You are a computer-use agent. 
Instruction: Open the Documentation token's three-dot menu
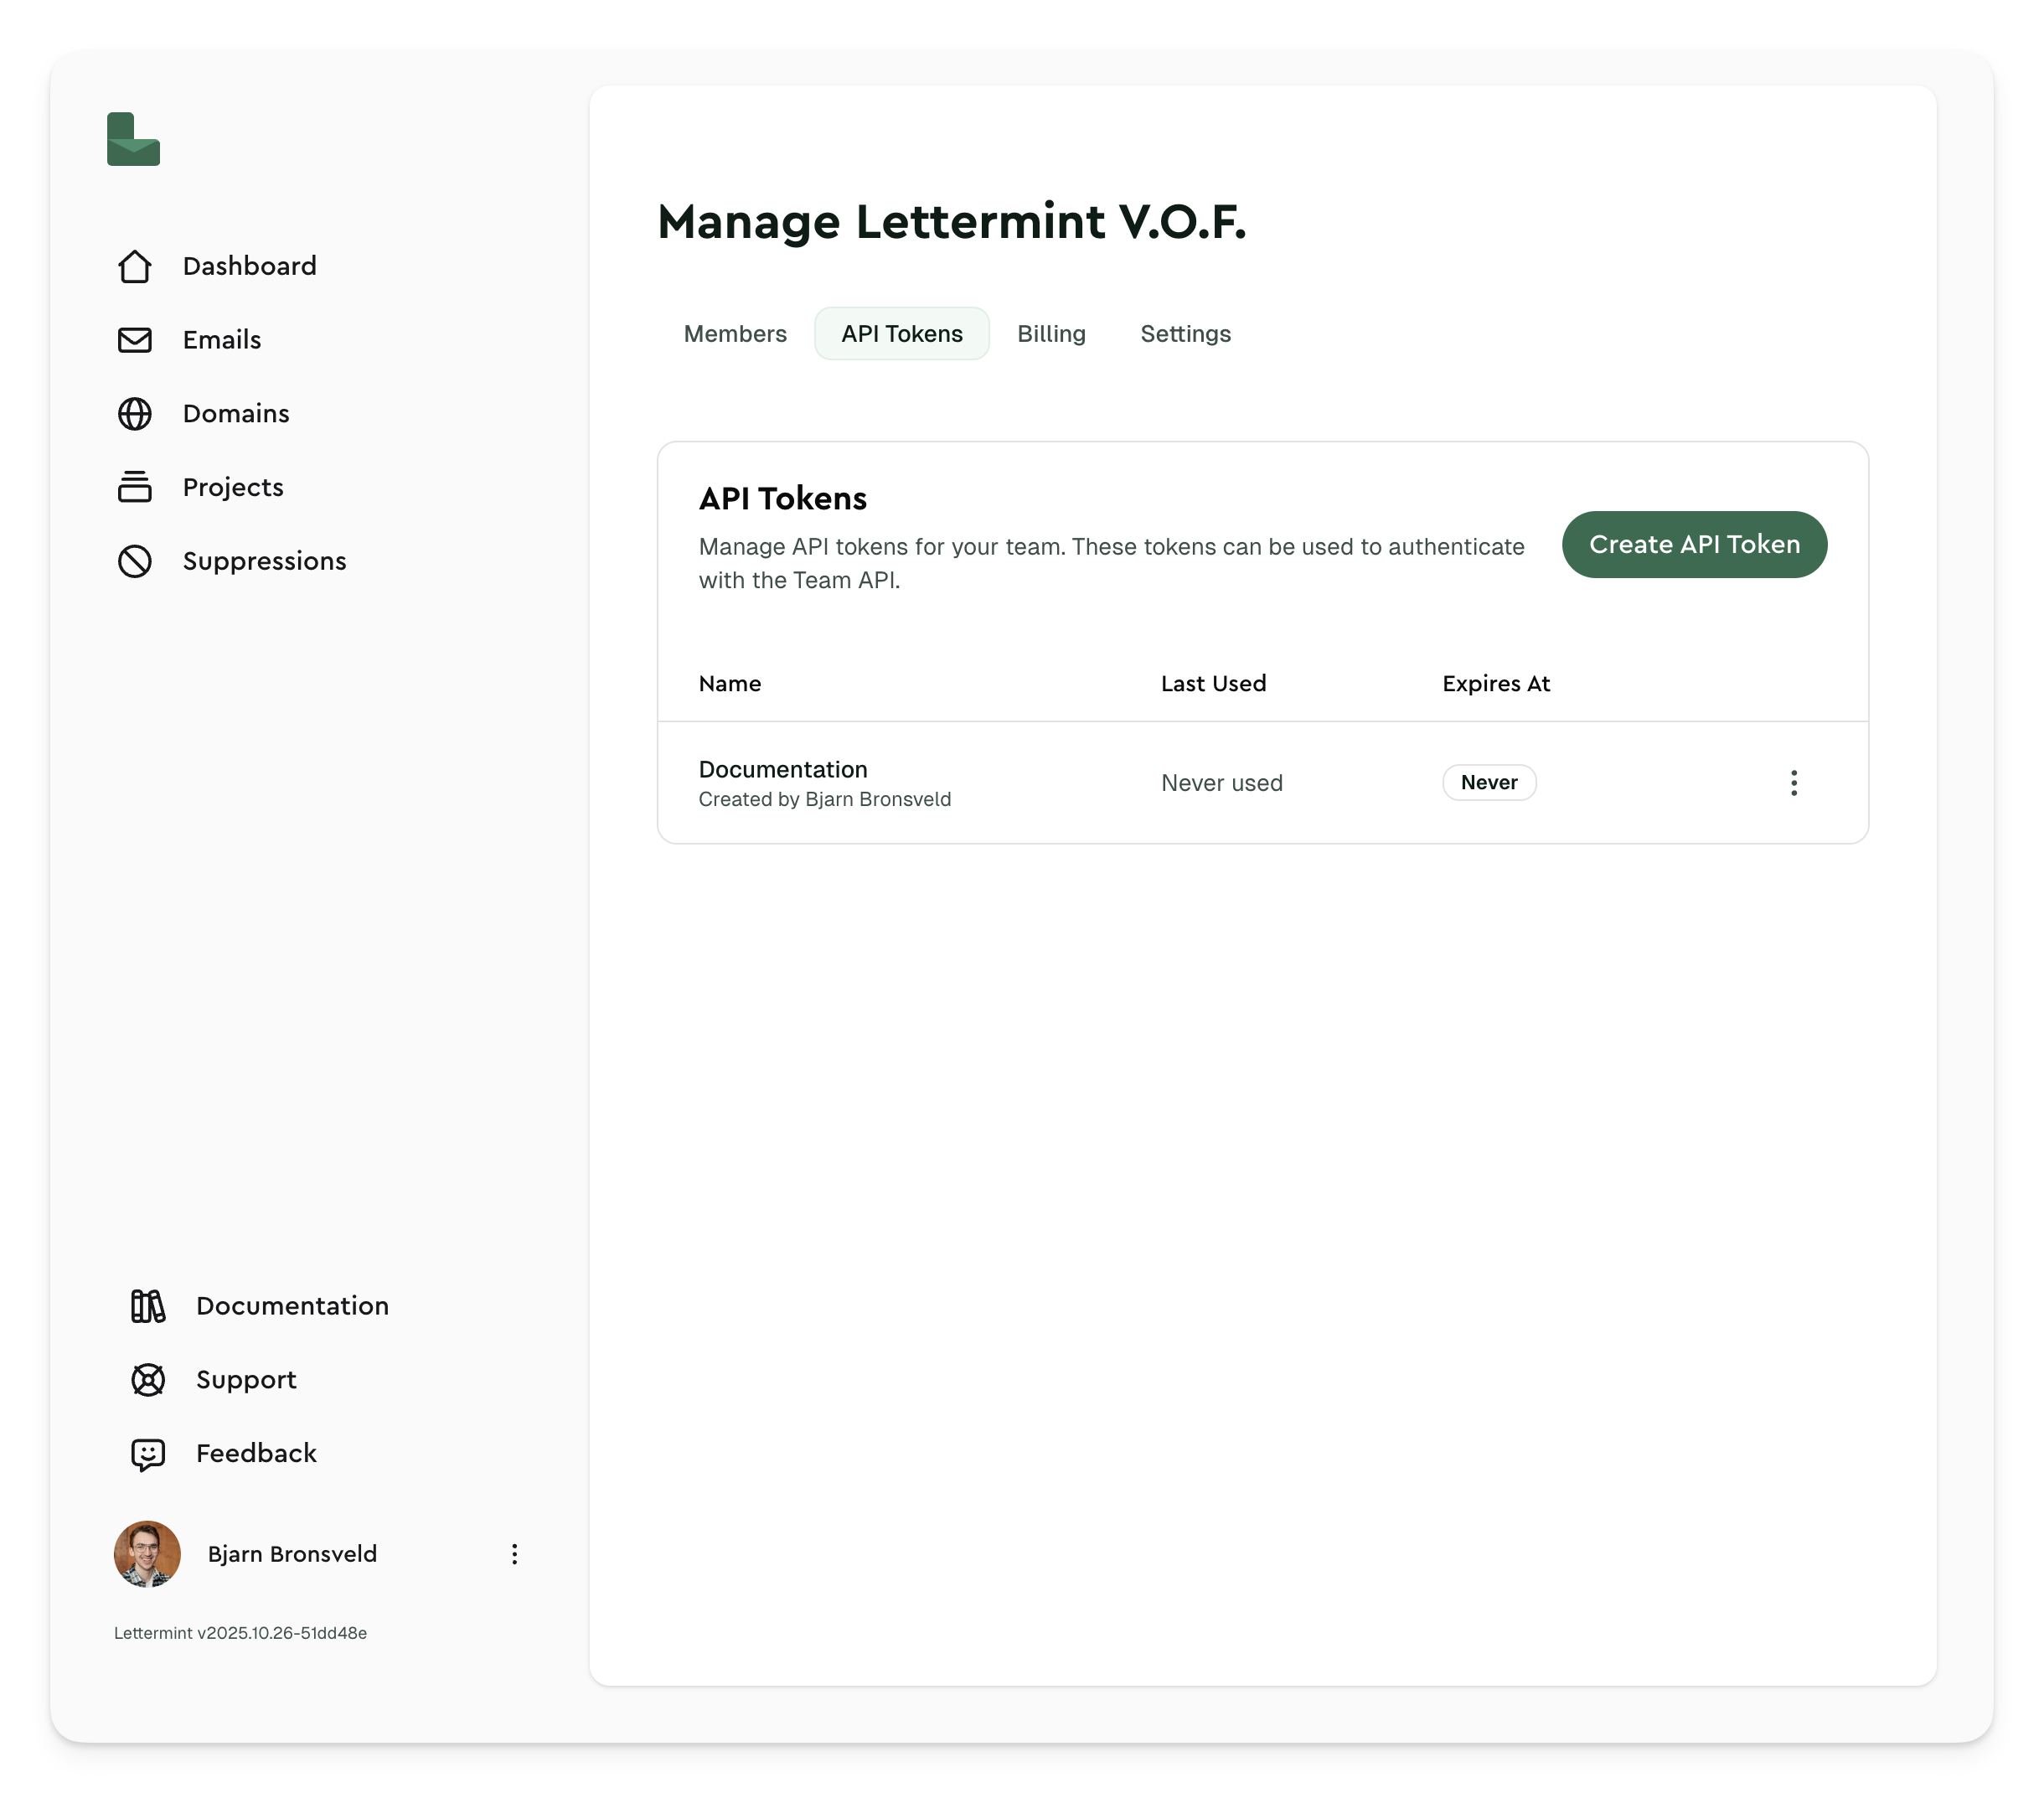pyautogui.click(x=1795, y=783)
